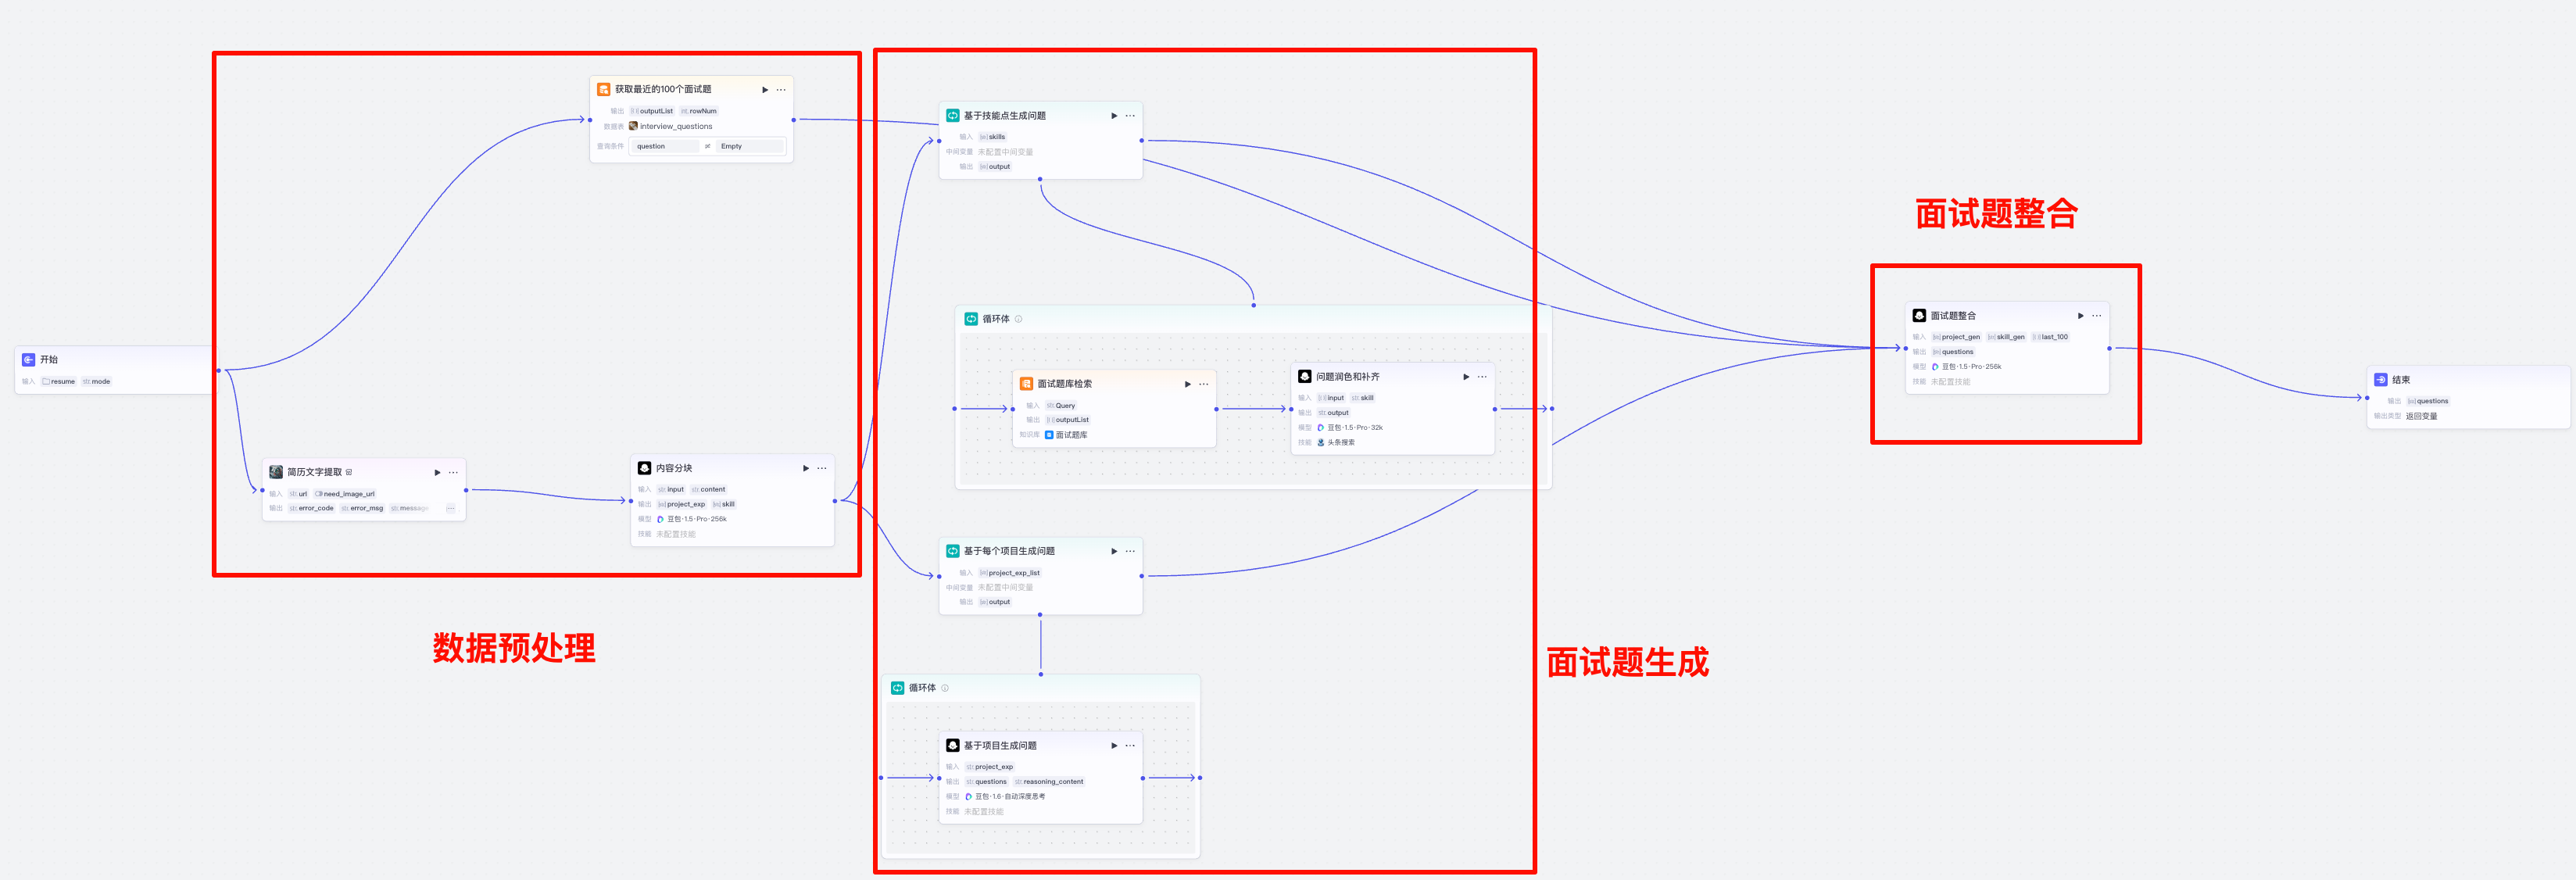Run the 获取最近的100个面试题 node
This screenshot has height=880, width=2576.
pos(765,90)
